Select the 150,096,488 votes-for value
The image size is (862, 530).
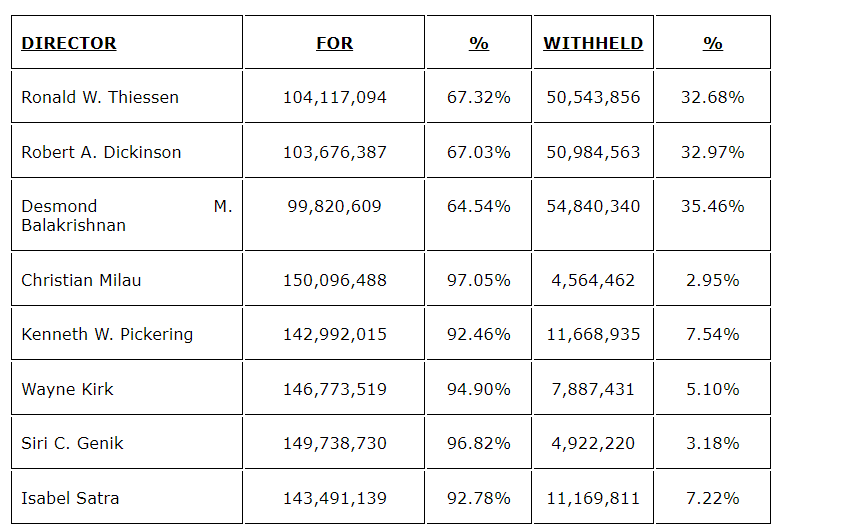[334, 280]
